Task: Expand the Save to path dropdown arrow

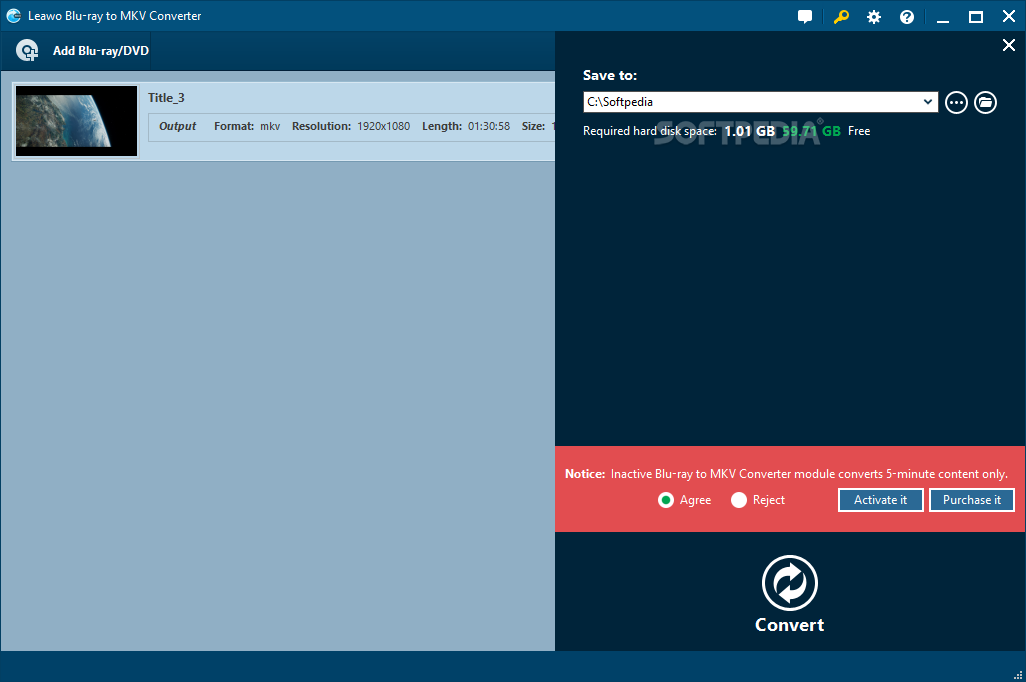Action: pyautogui.click(x=927, y=101)
